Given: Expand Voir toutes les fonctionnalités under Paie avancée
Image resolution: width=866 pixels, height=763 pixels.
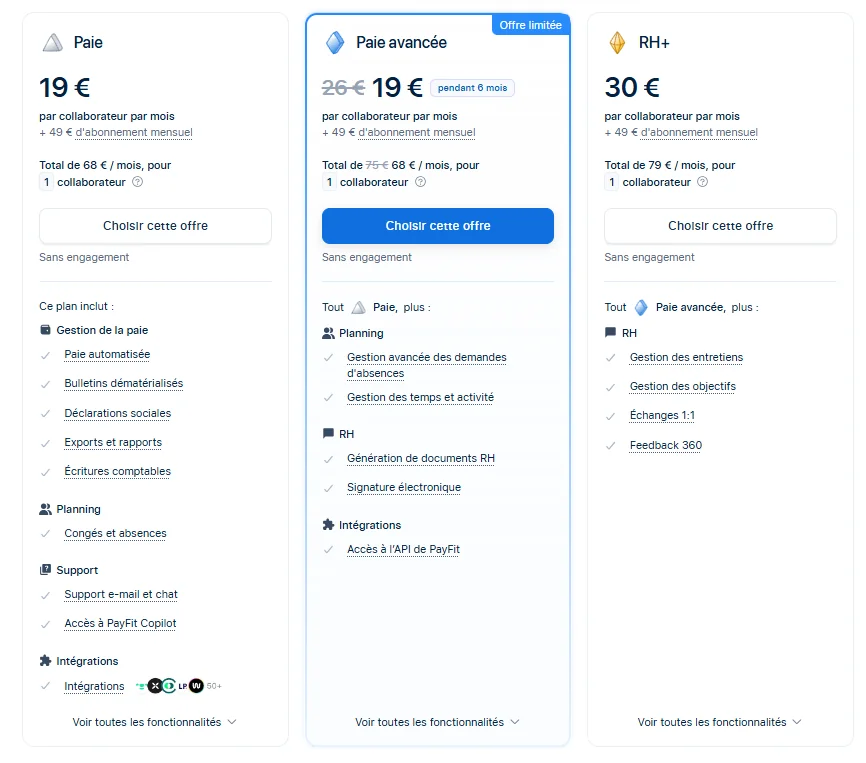Looking at the screenshot, I should pos(437,722).
